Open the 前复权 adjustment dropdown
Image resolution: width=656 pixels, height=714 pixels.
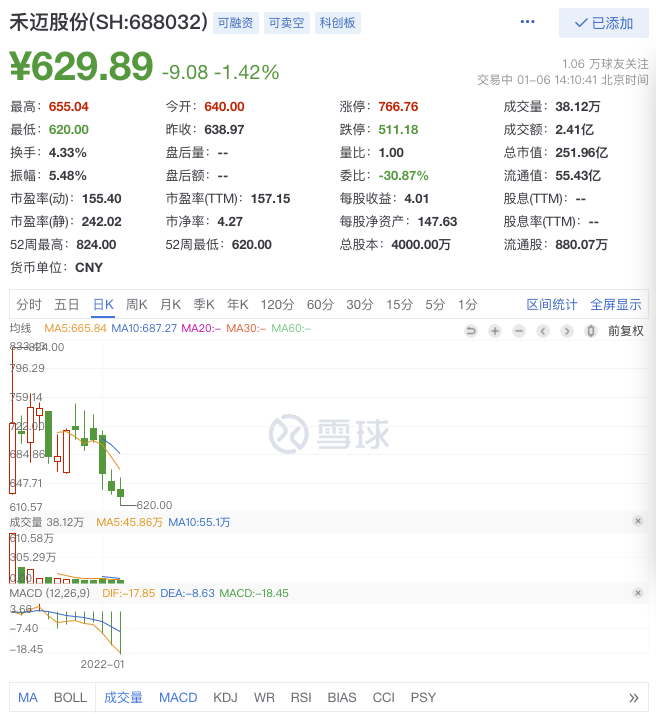(x=626, y=331)
